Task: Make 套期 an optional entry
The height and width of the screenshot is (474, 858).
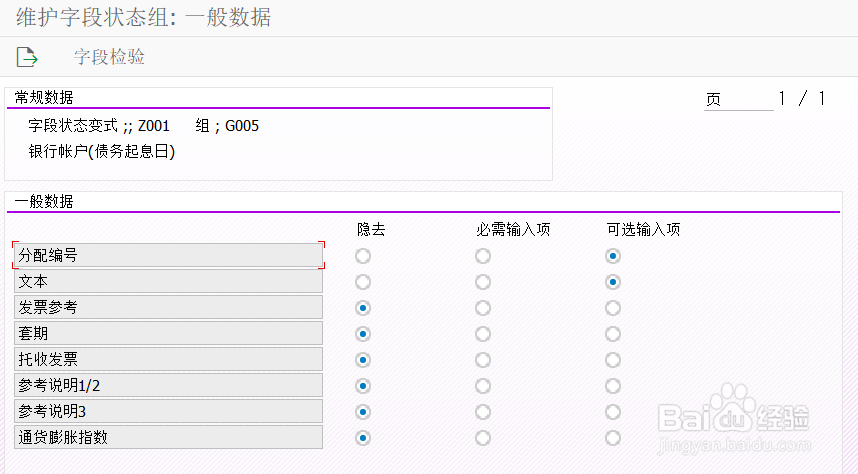Action: pyautogui.click(x=613, y=334)
